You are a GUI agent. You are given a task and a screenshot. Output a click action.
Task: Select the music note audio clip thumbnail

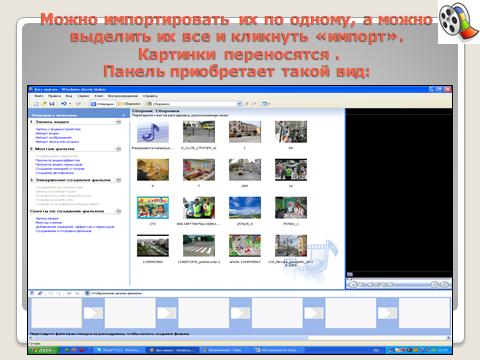pyautogui.click(x=153, y=132)
